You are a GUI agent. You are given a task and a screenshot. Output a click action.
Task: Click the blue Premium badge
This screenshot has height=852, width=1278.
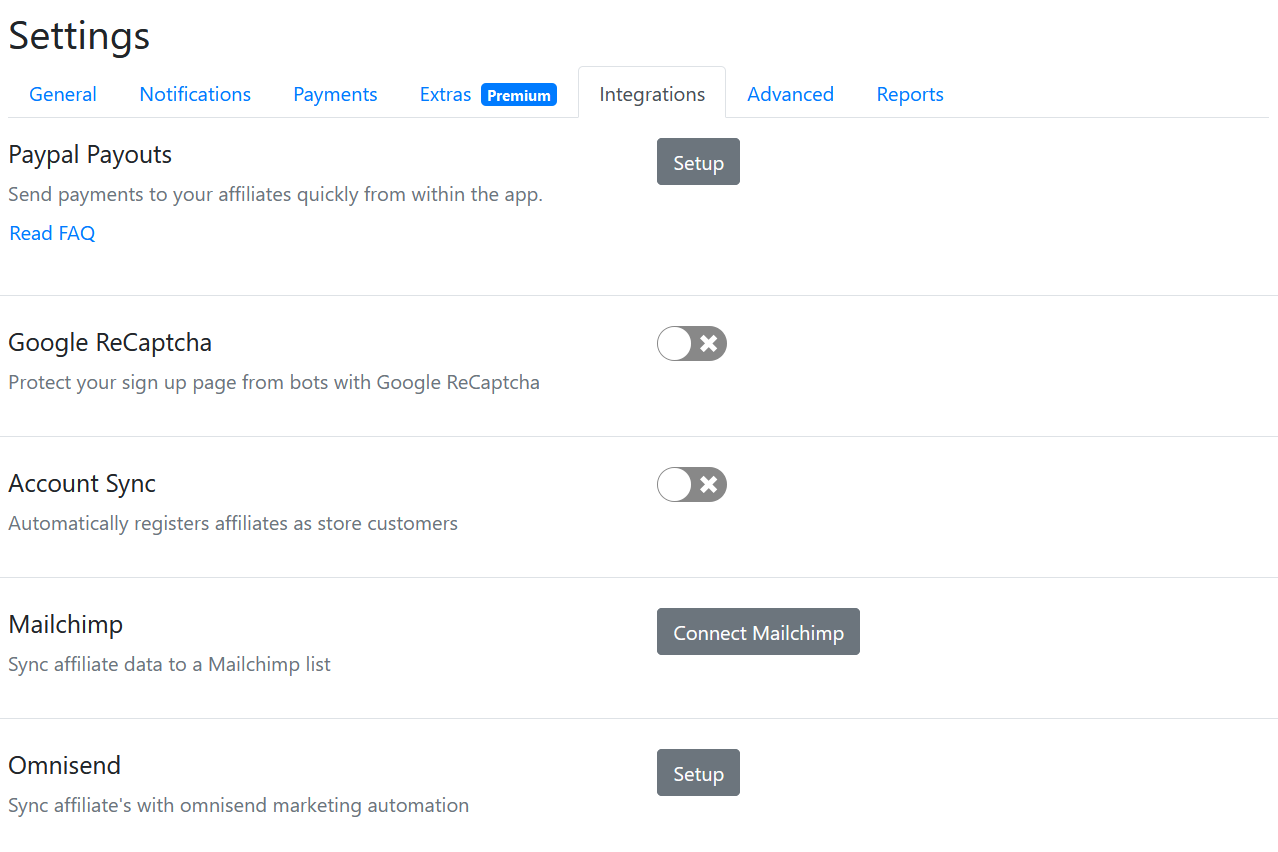click(519, 95)
